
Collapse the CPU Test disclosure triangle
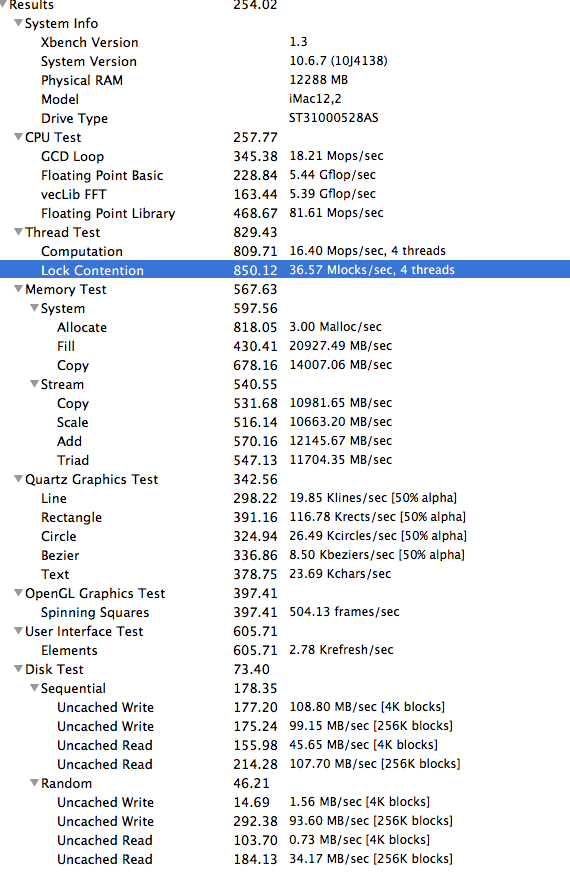tap(18, 137)
